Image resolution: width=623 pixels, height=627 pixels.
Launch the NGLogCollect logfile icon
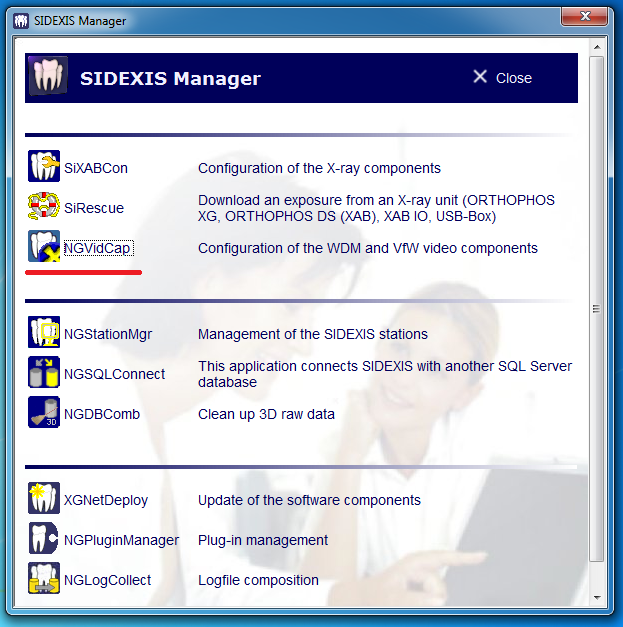(x=44, y=578)
